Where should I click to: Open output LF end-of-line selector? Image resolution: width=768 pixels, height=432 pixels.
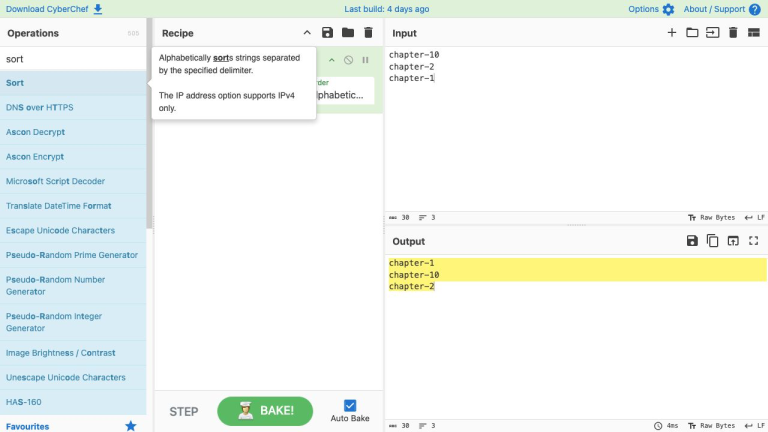pos(754,426)
